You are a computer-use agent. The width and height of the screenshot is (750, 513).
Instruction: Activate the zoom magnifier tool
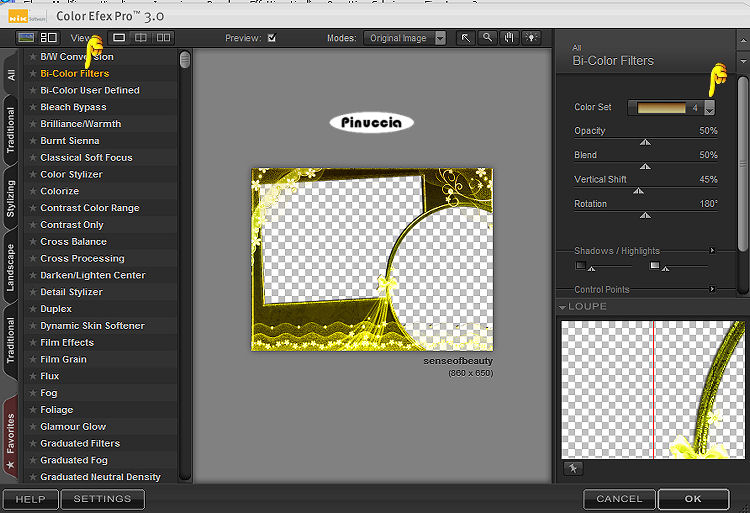click(x=487, y=38)
